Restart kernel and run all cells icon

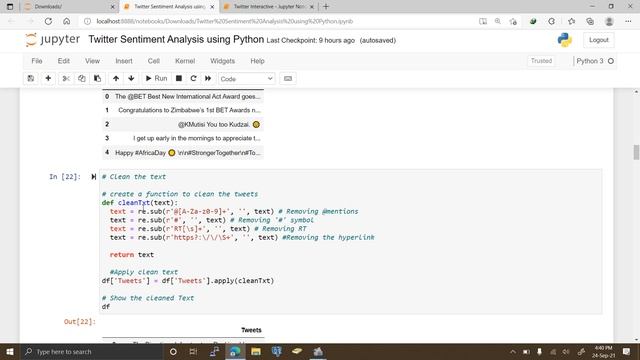208,78
